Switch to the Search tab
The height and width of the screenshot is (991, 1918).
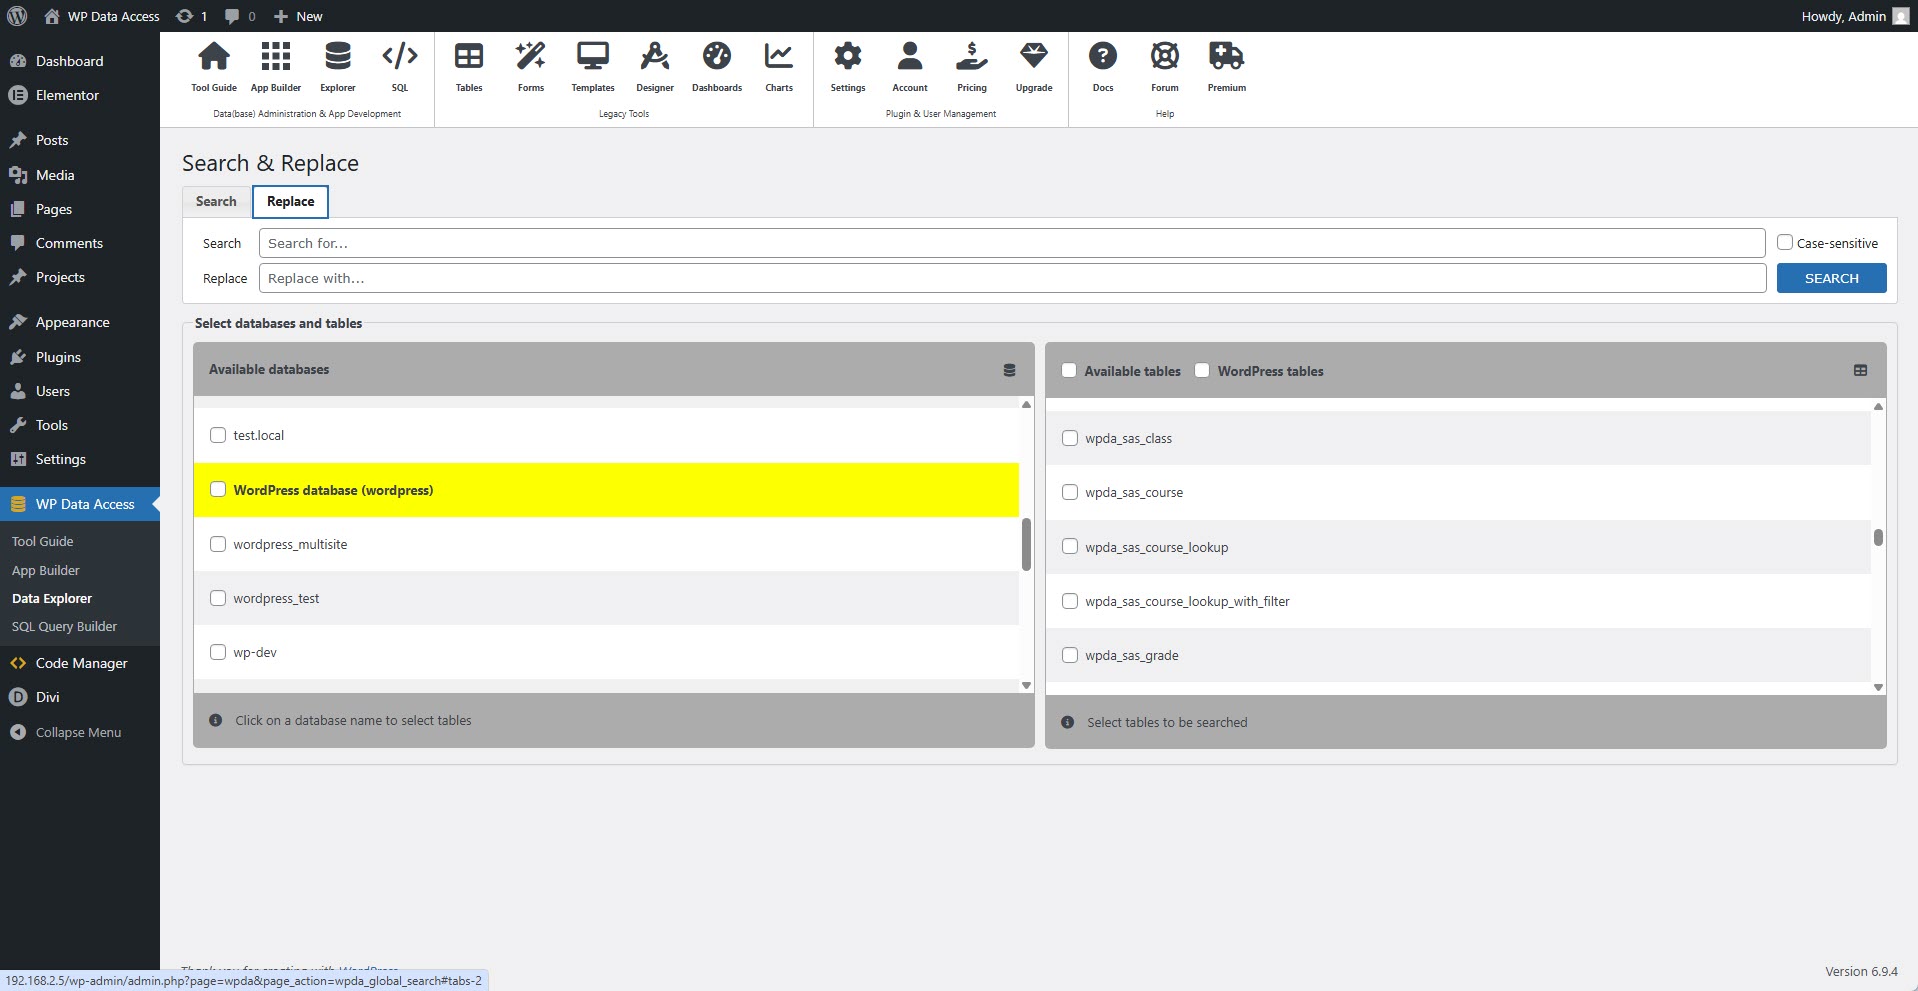tap(216, 201)
